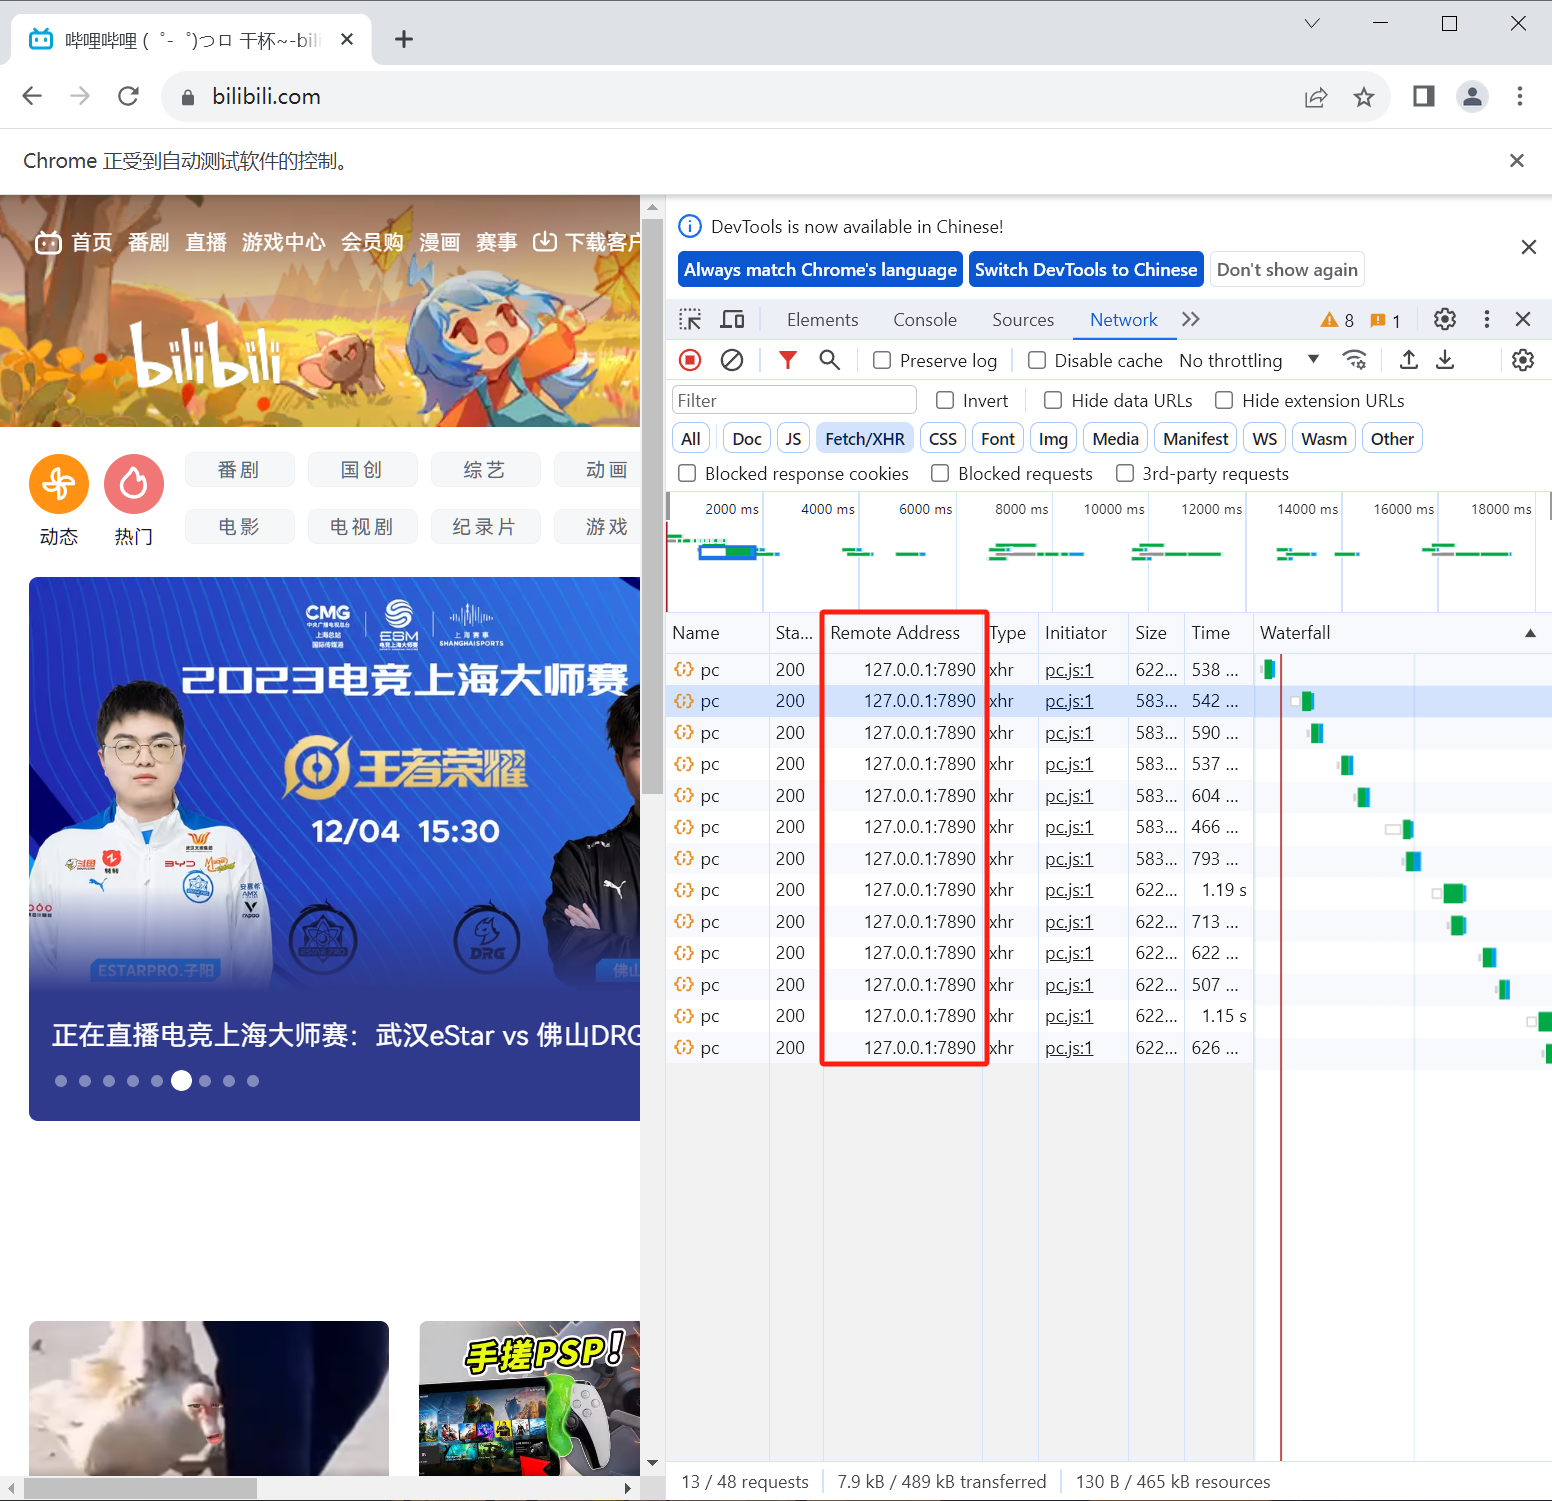Image resolution: width=1552 pixels, height=1501 pixels.
Task: Close the DevTools panel
Action: [x=1523, y=320]
